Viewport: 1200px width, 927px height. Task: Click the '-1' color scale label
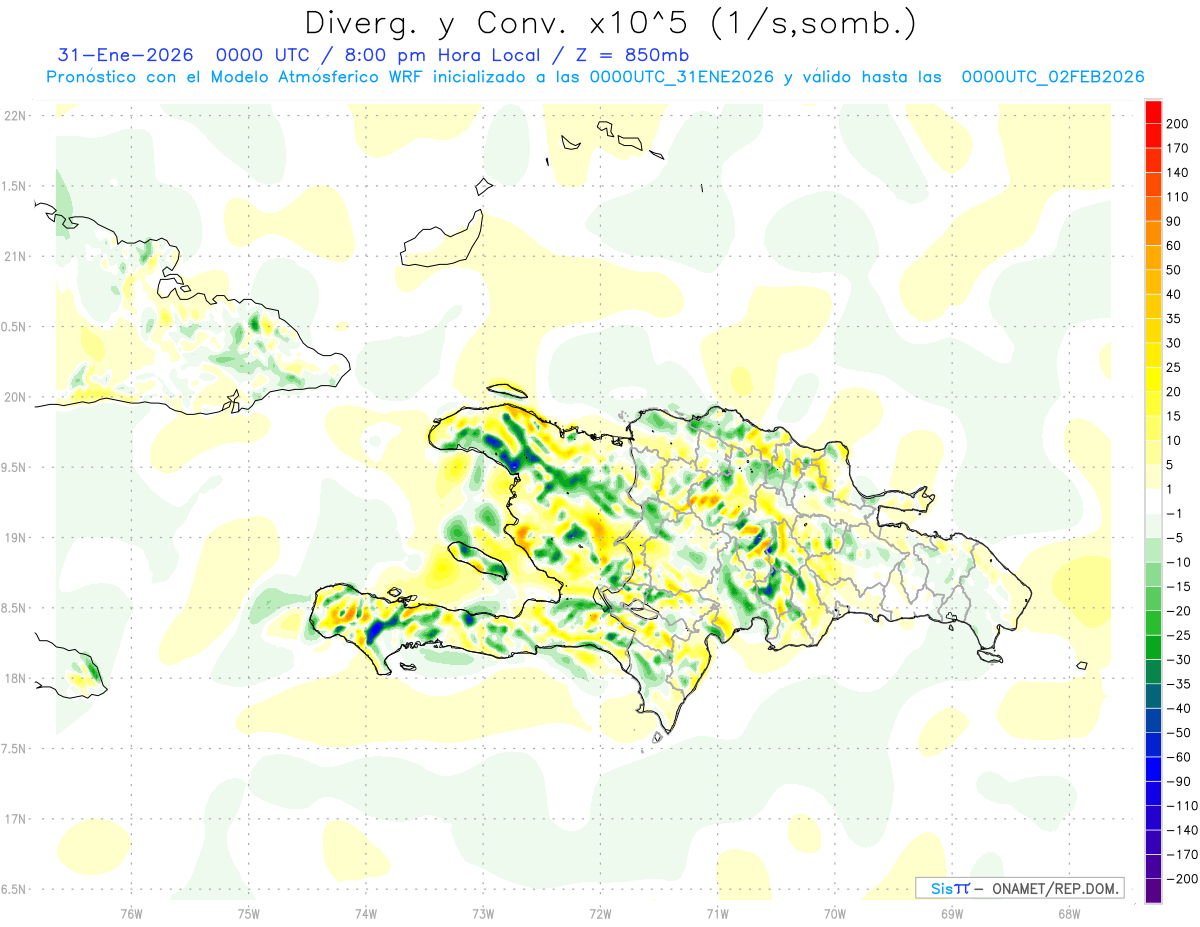(1174, 513)
